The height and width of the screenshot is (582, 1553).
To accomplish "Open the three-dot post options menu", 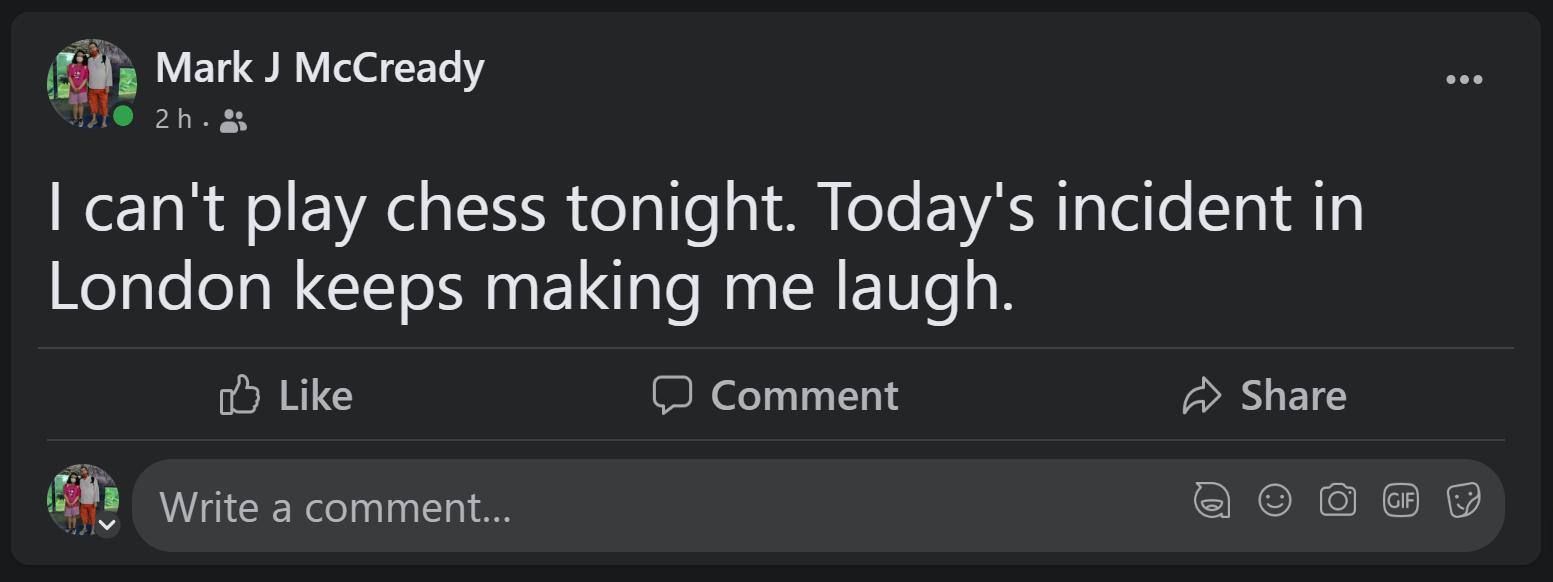I will coord(1464,80).
